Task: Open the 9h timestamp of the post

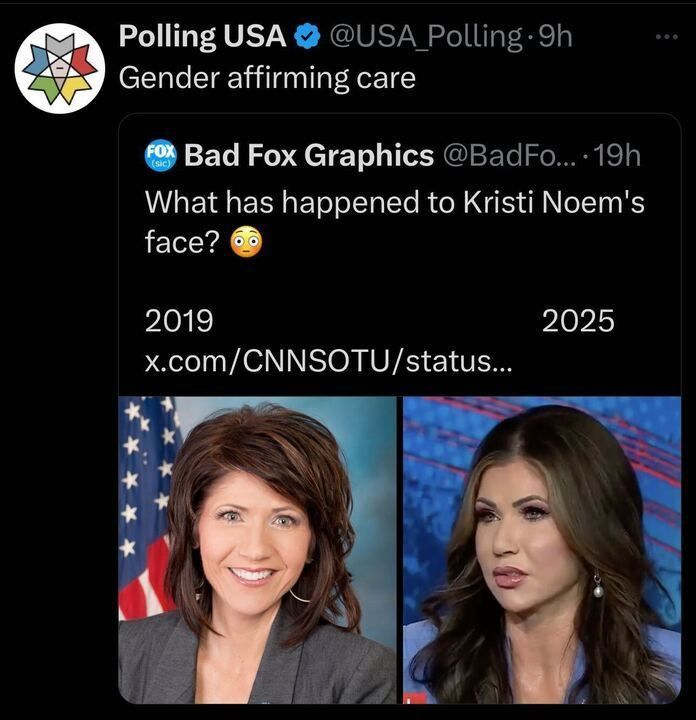Action: [555, 36]
